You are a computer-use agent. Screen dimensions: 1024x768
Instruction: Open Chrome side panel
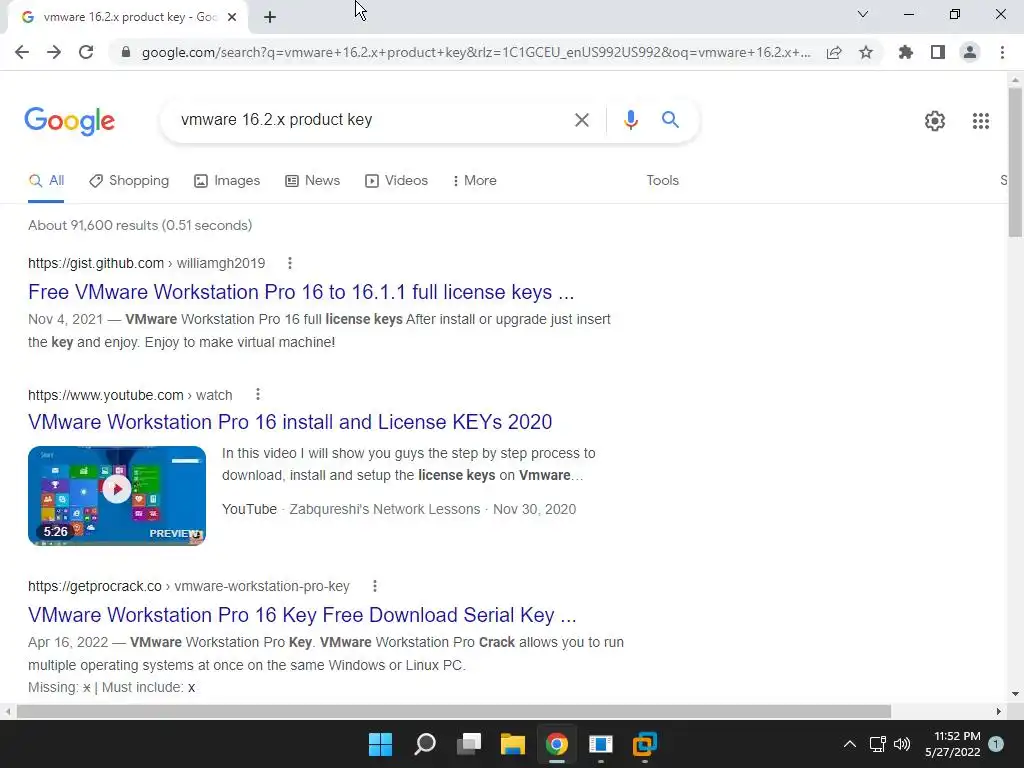(938, 52)
